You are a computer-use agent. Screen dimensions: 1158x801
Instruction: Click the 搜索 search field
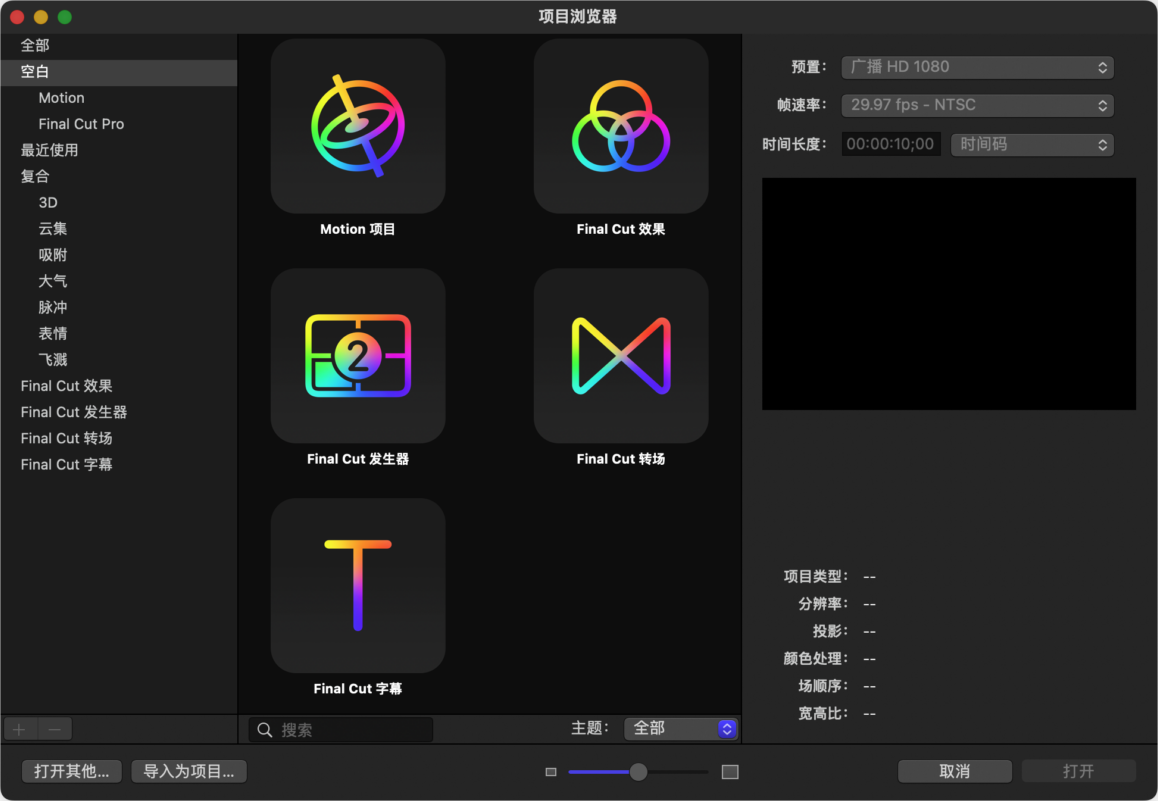pos(350,730)
